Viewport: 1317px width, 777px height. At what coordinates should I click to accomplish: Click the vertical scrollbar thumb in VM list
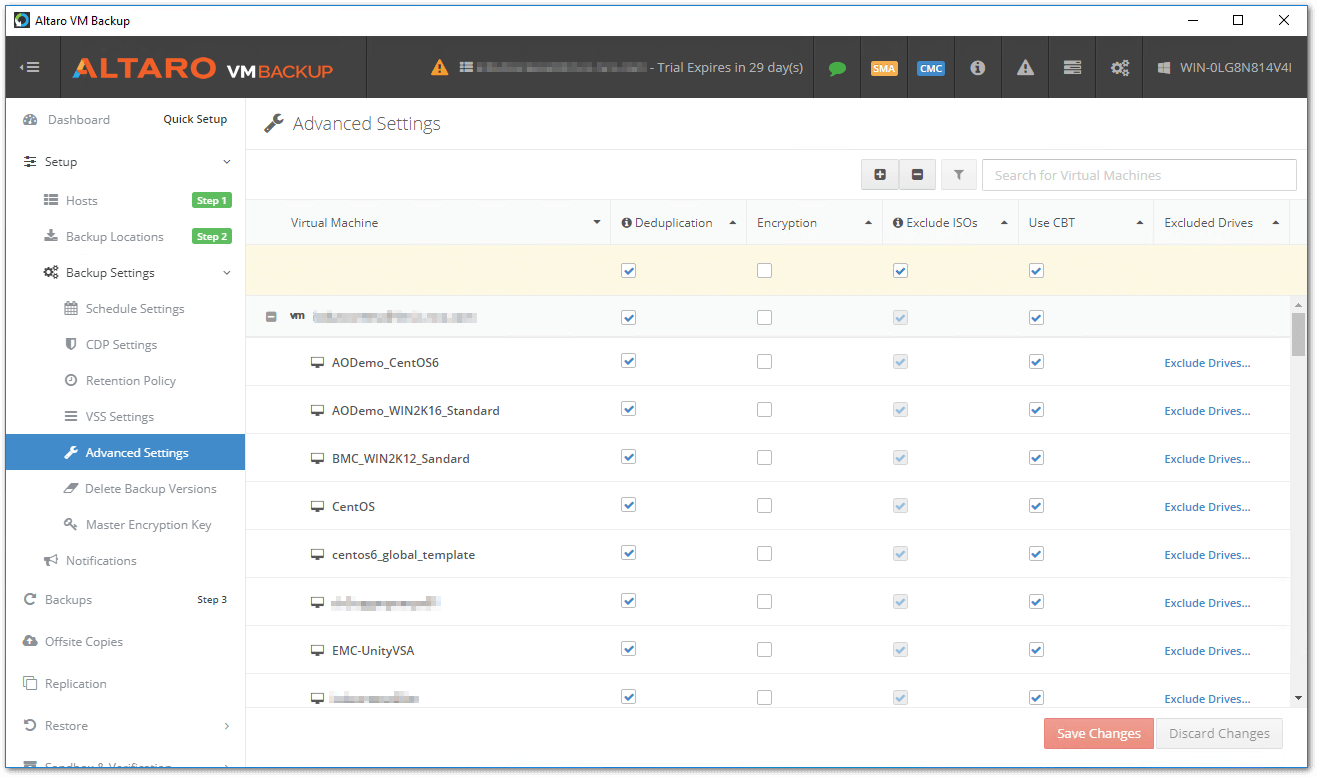click(1298, 335)
